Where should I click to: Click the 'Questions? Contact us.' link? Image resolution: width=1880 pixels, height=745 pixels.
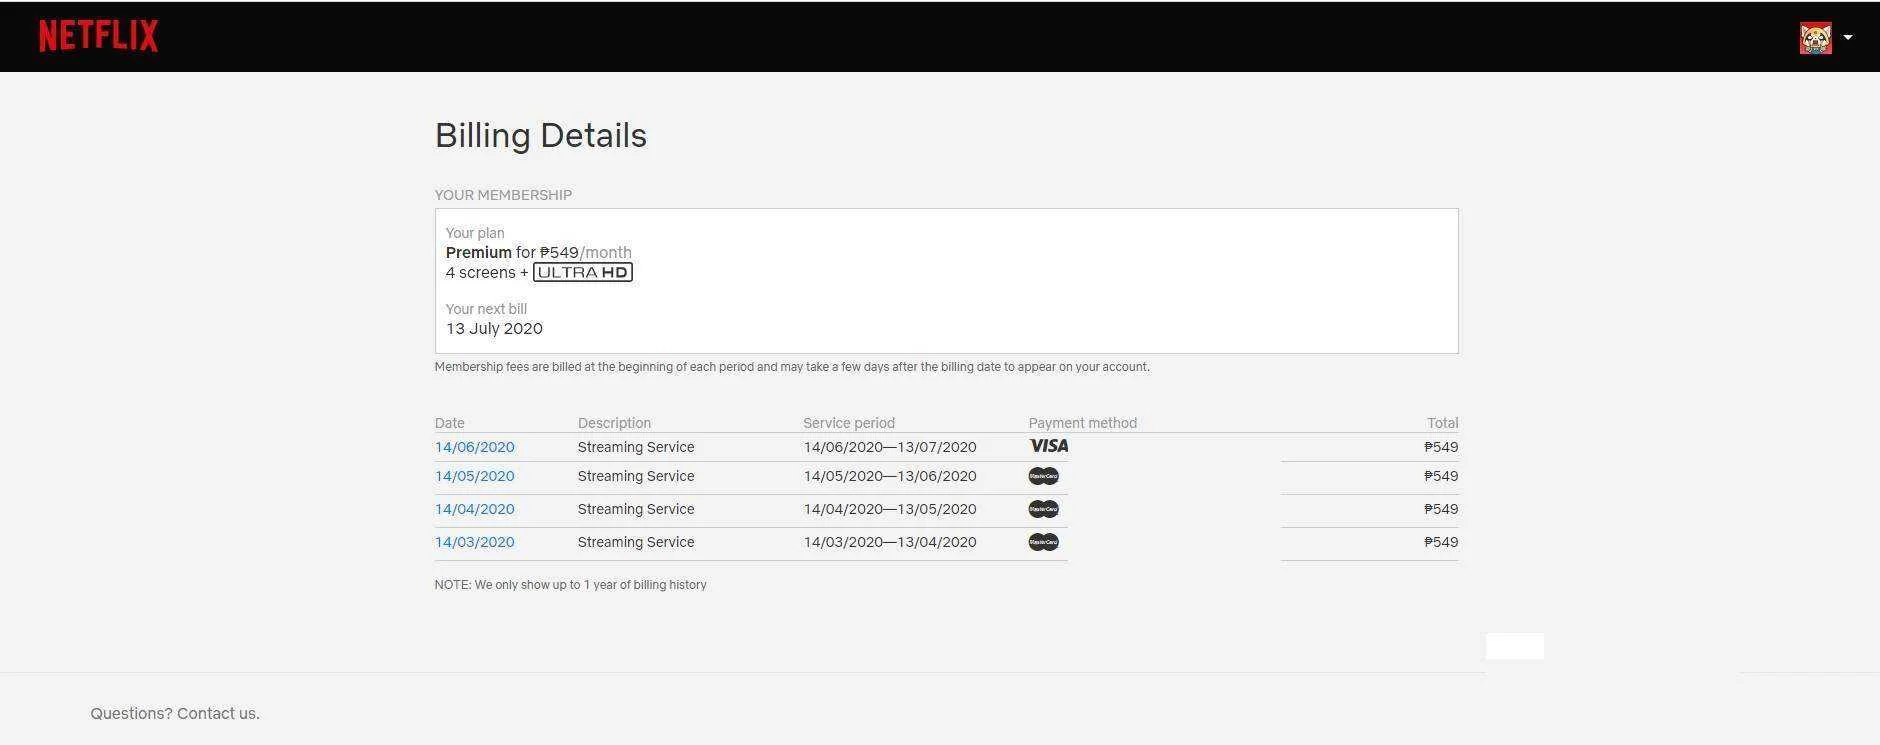[175, 713]
